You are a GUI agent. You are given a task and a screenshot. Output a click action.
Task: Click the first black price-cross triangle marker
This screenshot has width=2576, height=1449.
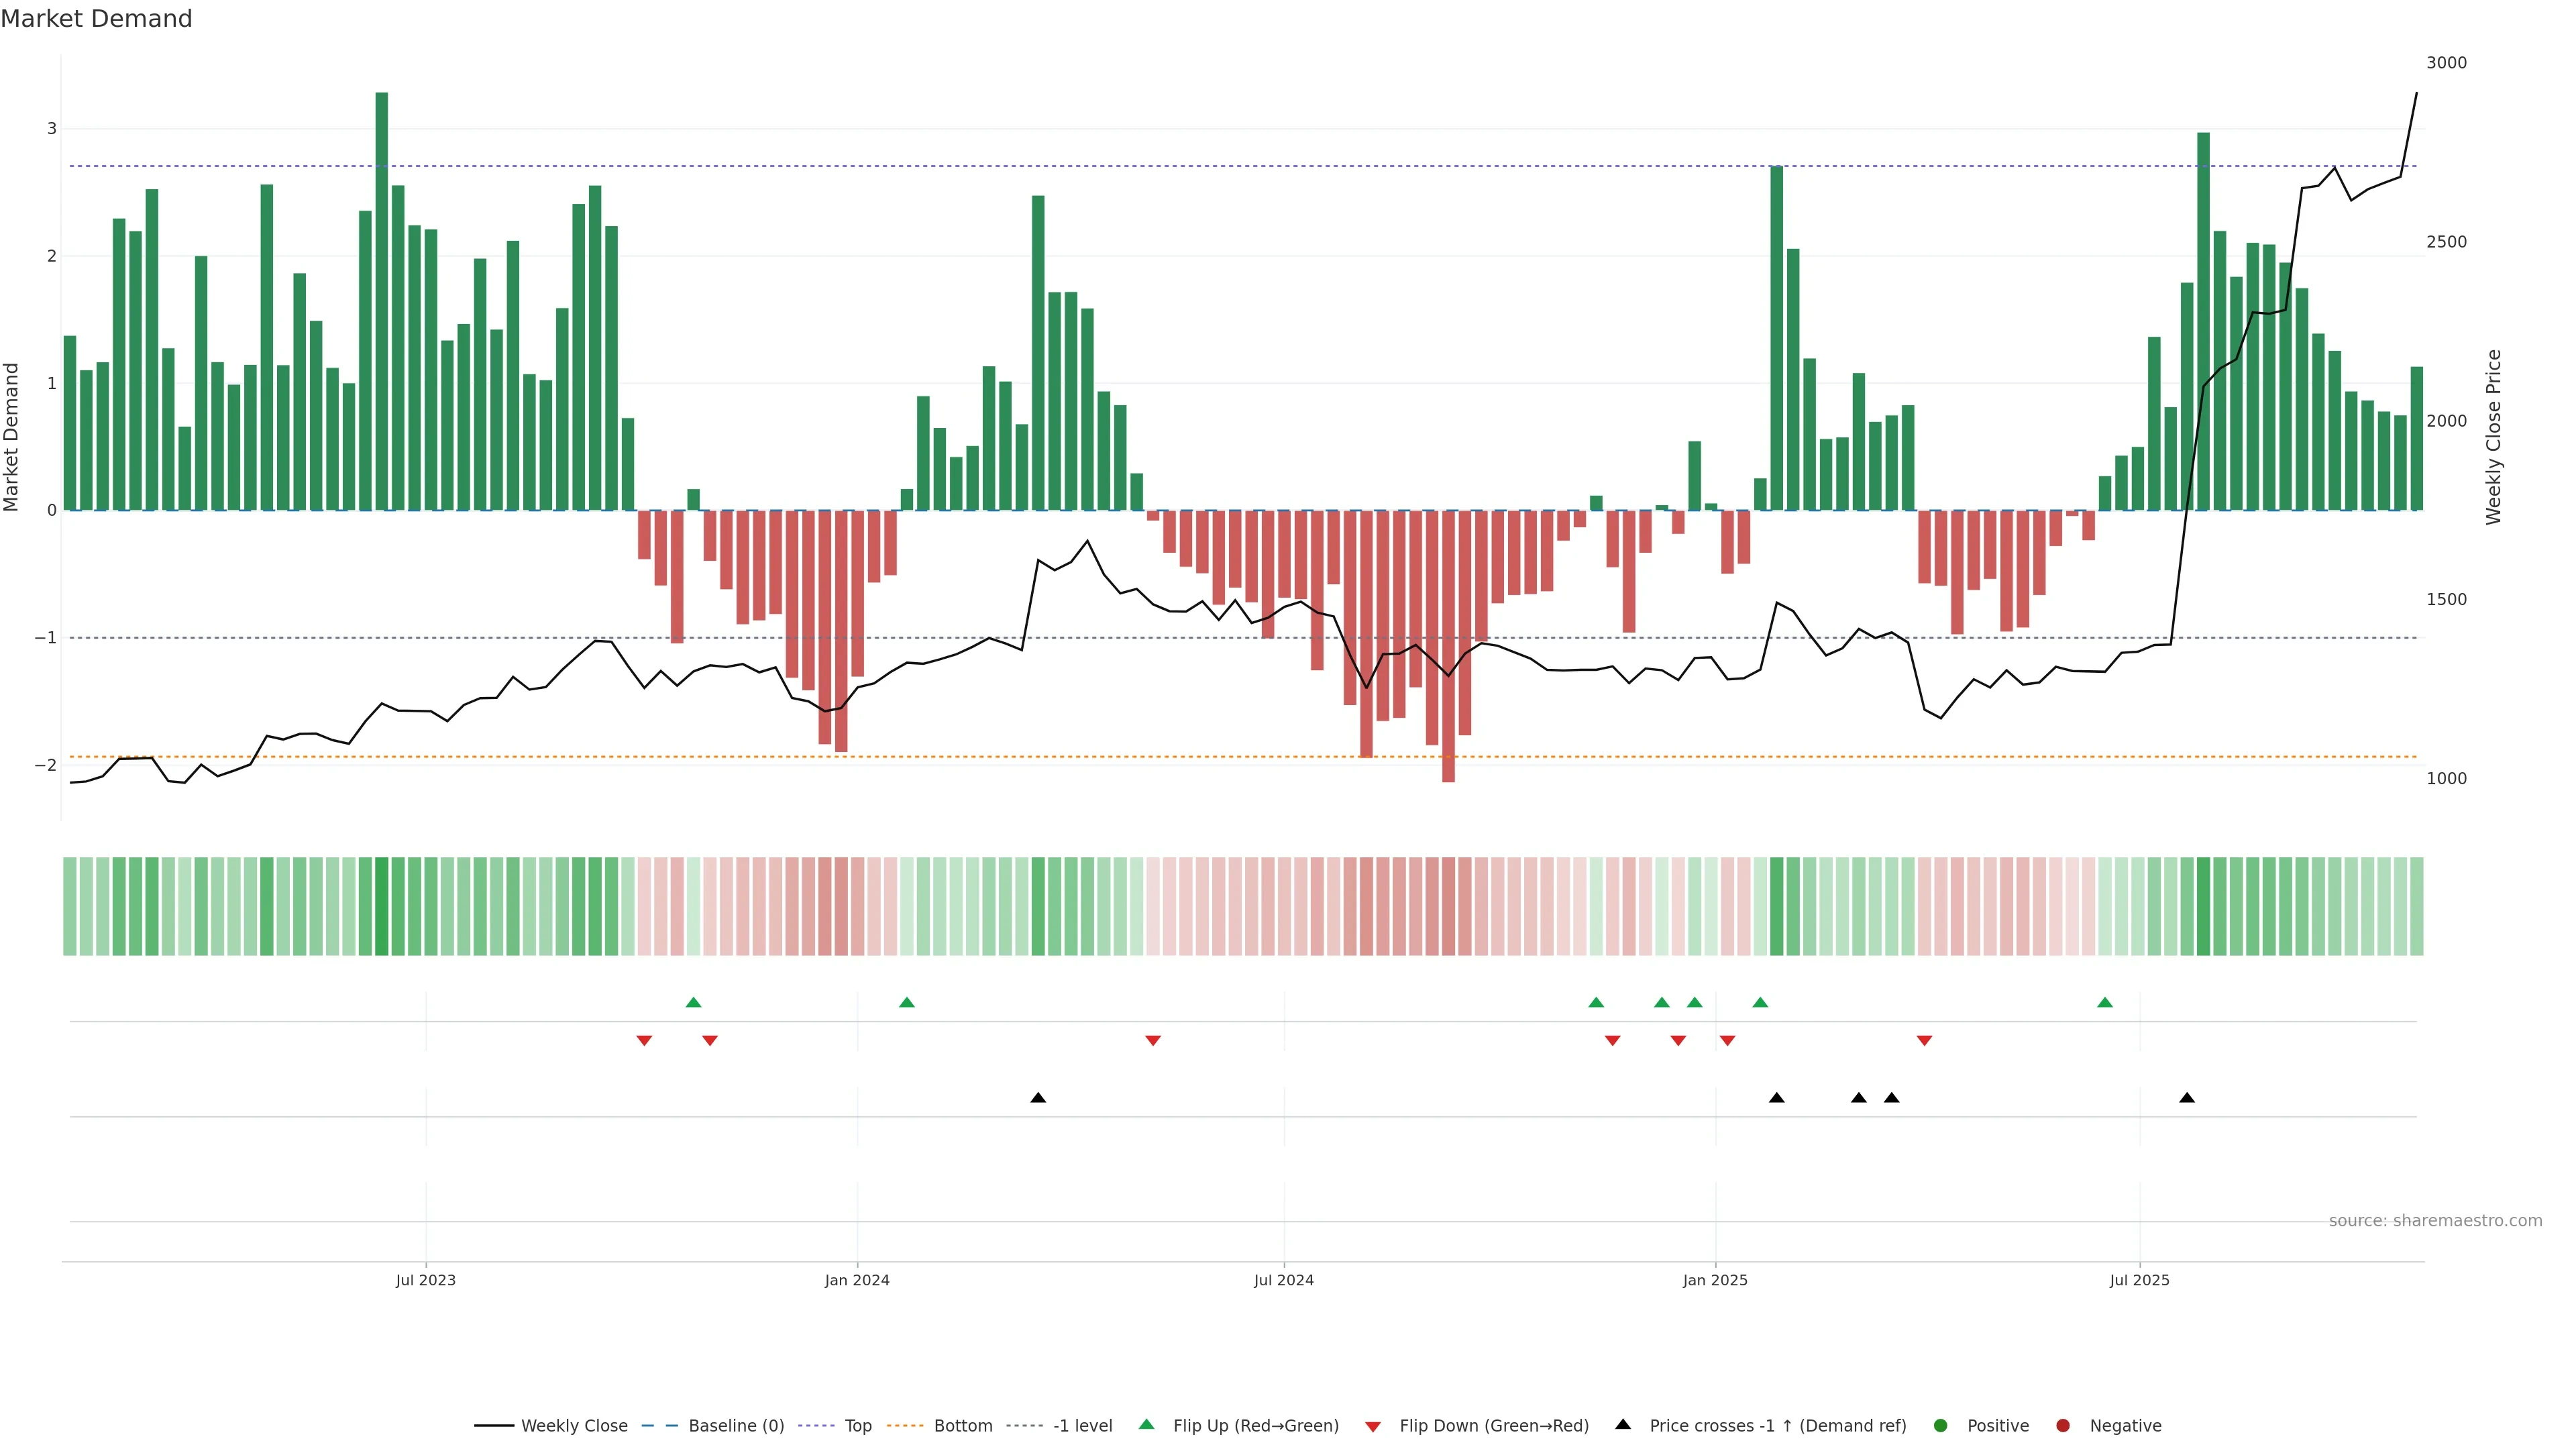(1038, 1098)
